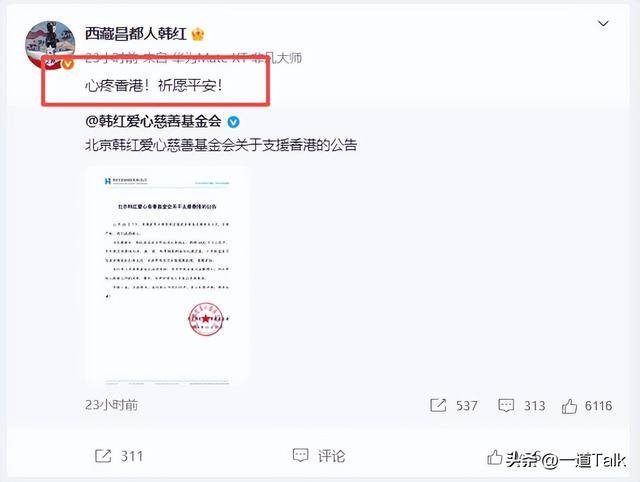Select the 537 repost count
Screen dimensions: 640x482
(467, 406)
